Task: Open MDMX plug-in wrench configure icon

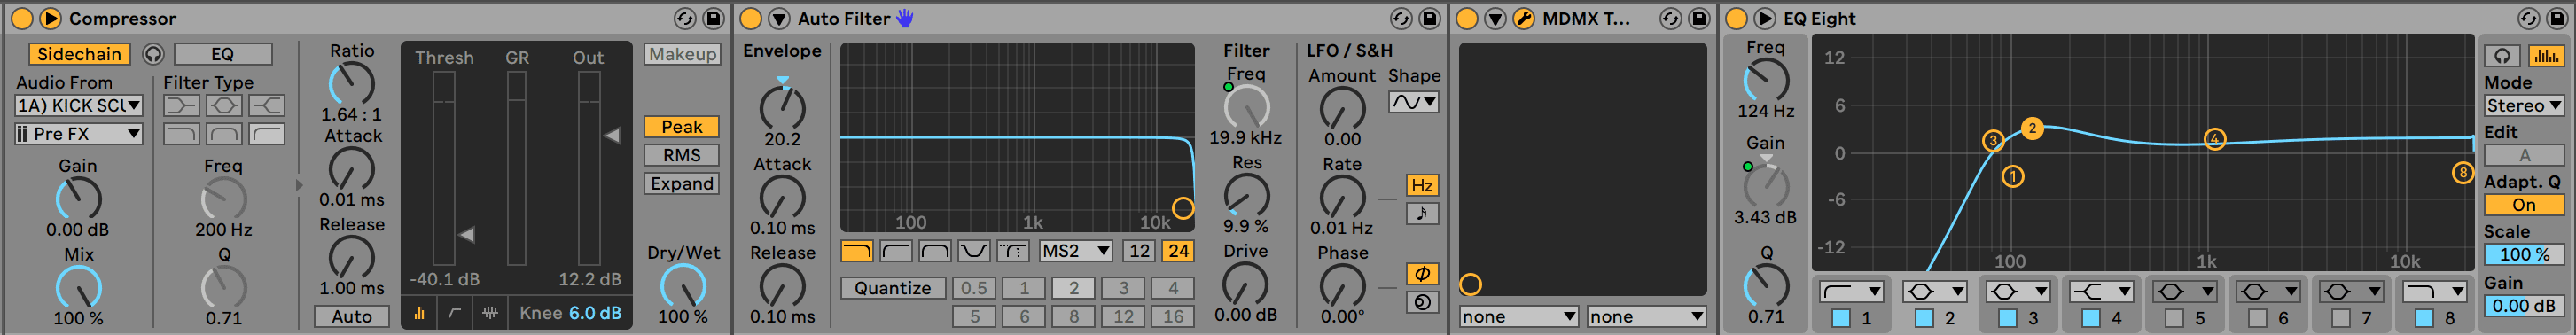Action: click(1523, 18)
